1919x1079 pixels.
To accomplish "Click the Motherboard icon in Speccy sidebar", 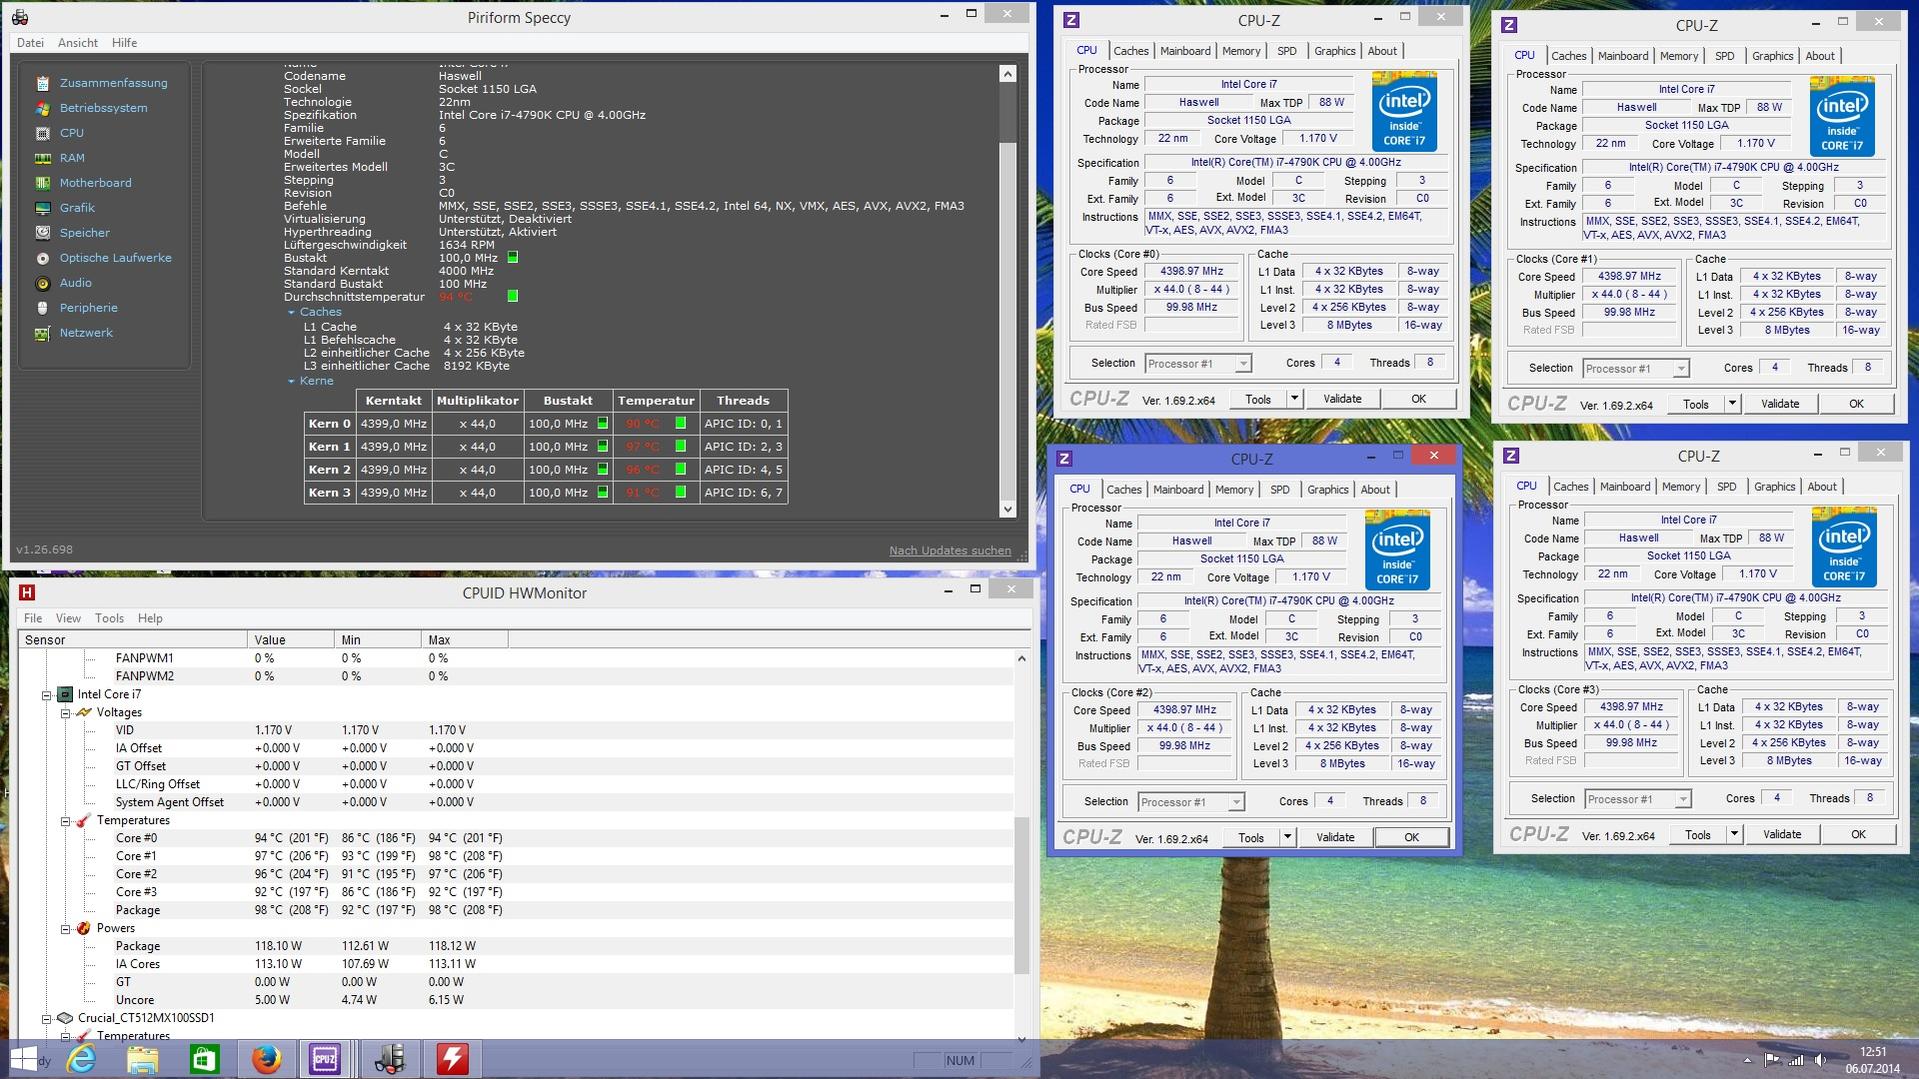I will coord(42,183).
